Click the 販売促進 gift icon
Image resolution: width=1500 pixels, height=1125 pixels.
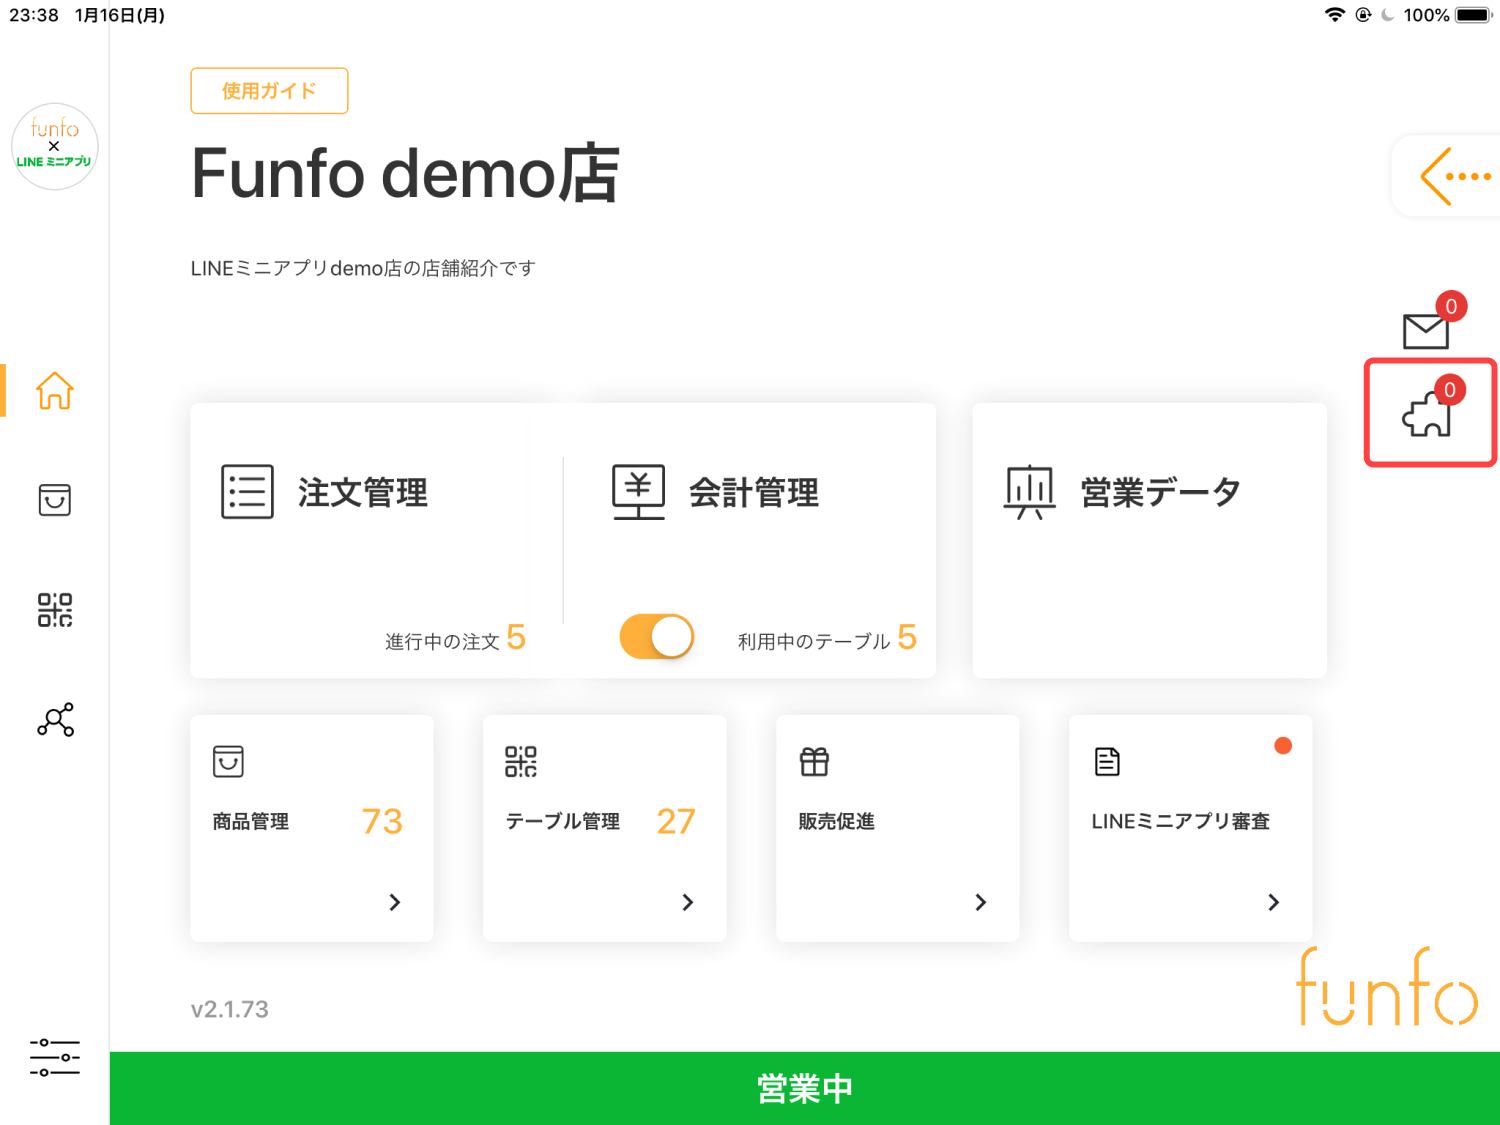click(x=814, y=762)
